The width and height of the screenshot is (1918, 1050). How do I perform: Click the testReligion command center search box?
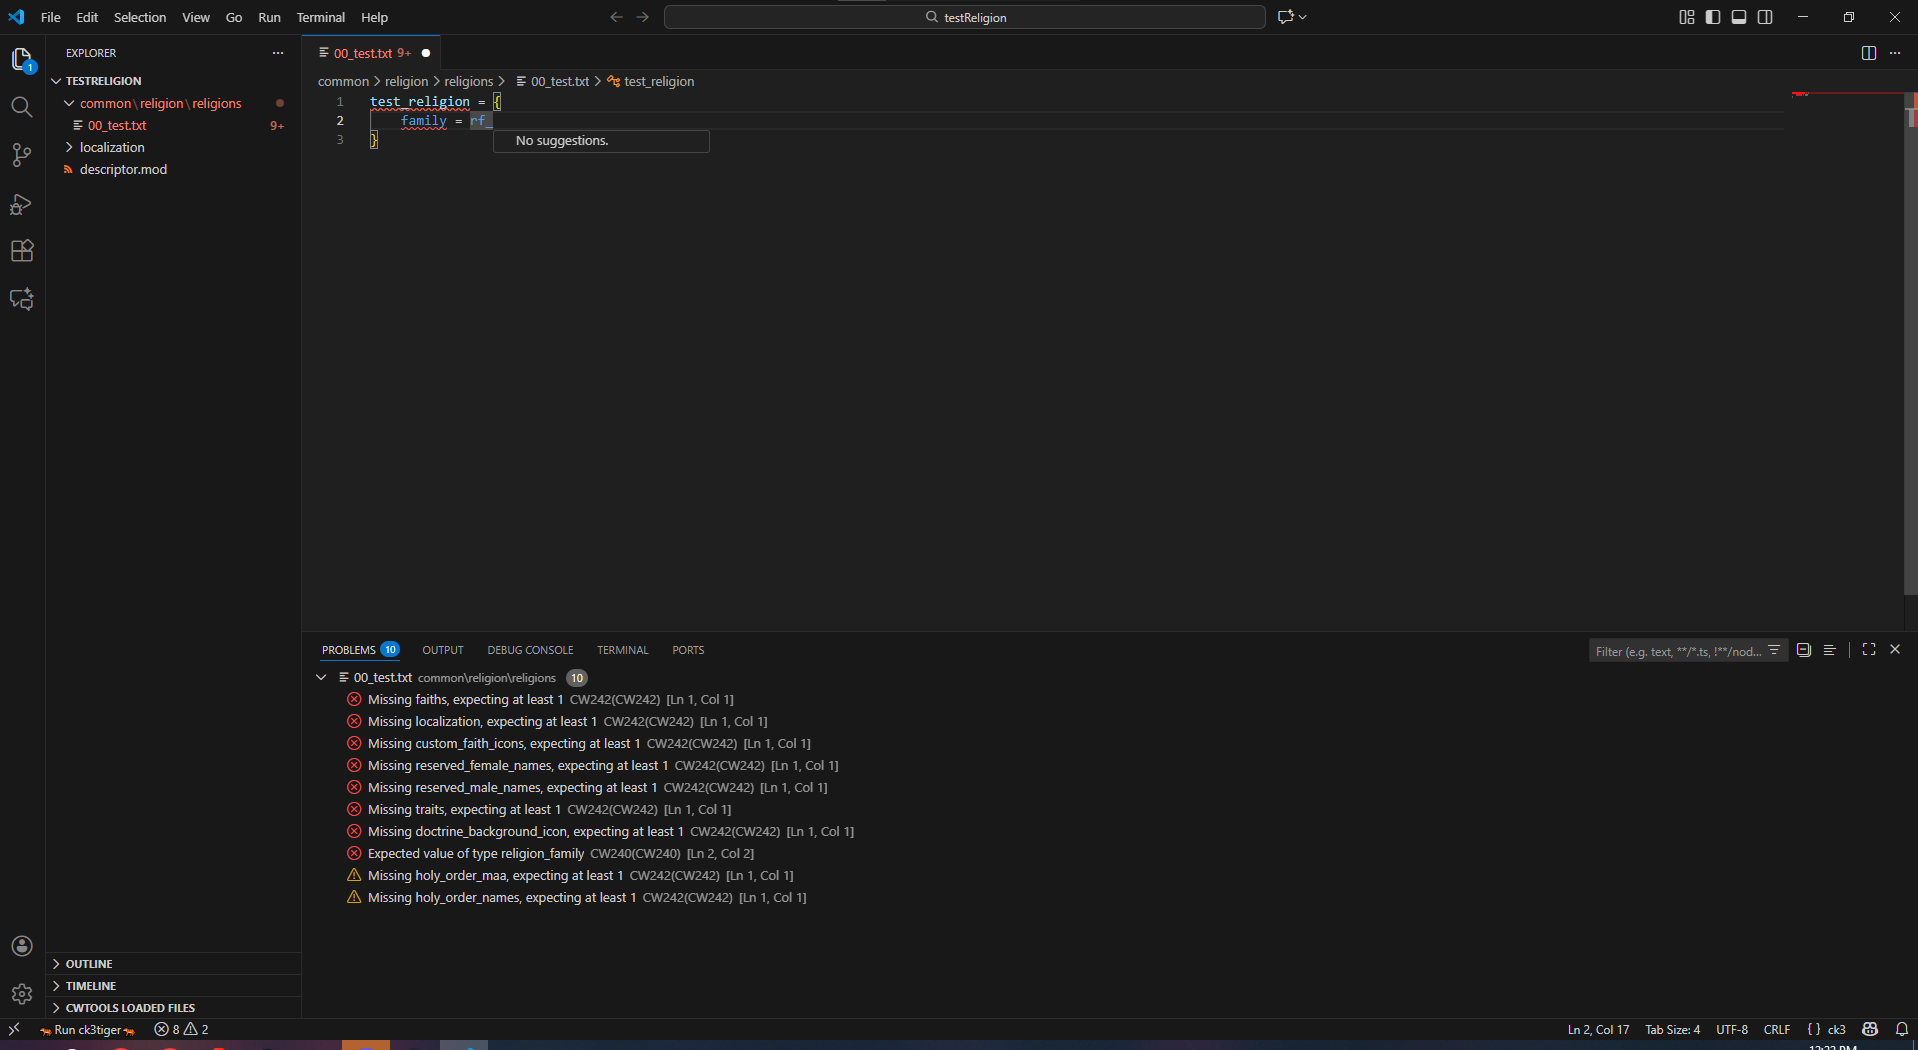(965, 17)
